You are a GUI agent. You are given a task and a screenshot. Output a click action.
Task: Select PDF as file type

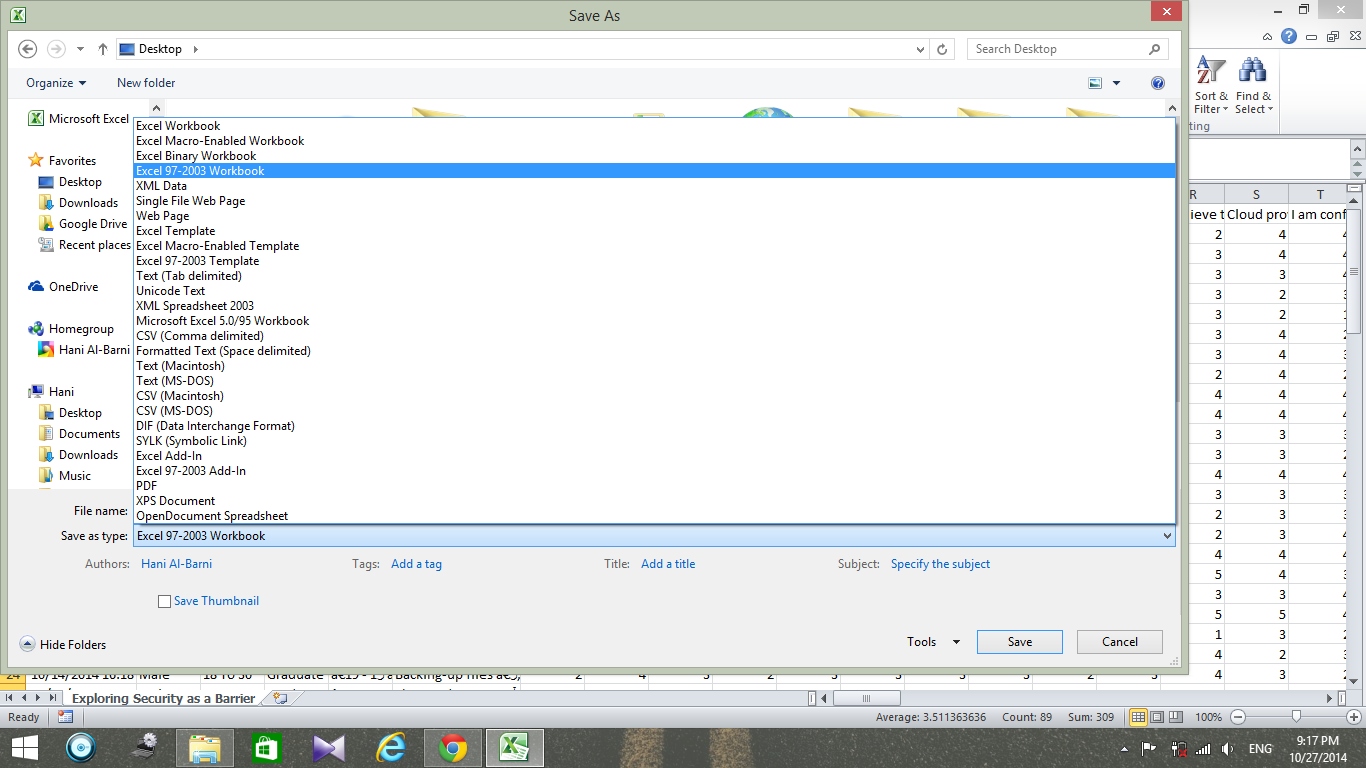(x=654, y=486)
